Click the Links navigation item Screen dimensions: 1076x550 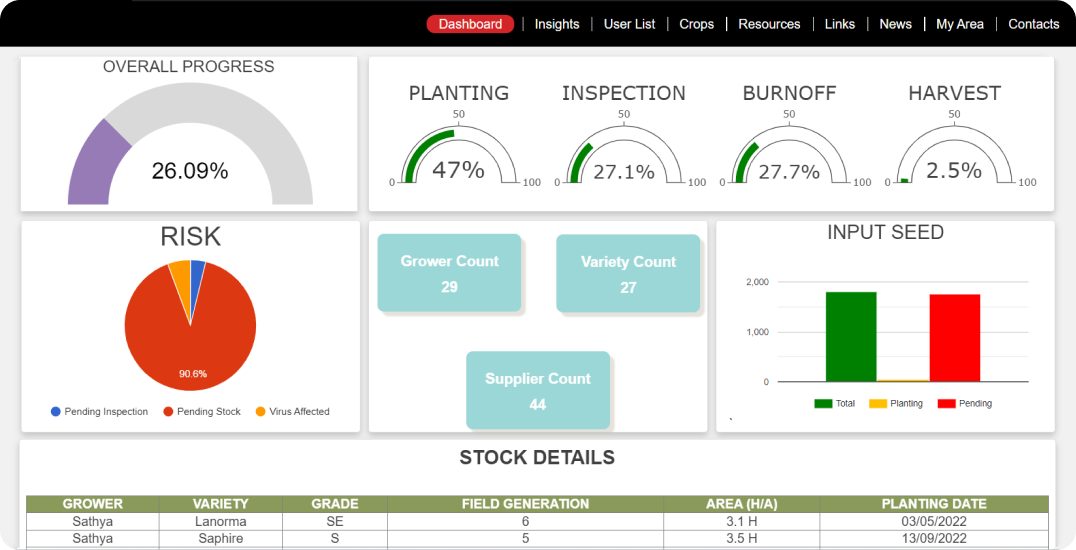[839, 24]
